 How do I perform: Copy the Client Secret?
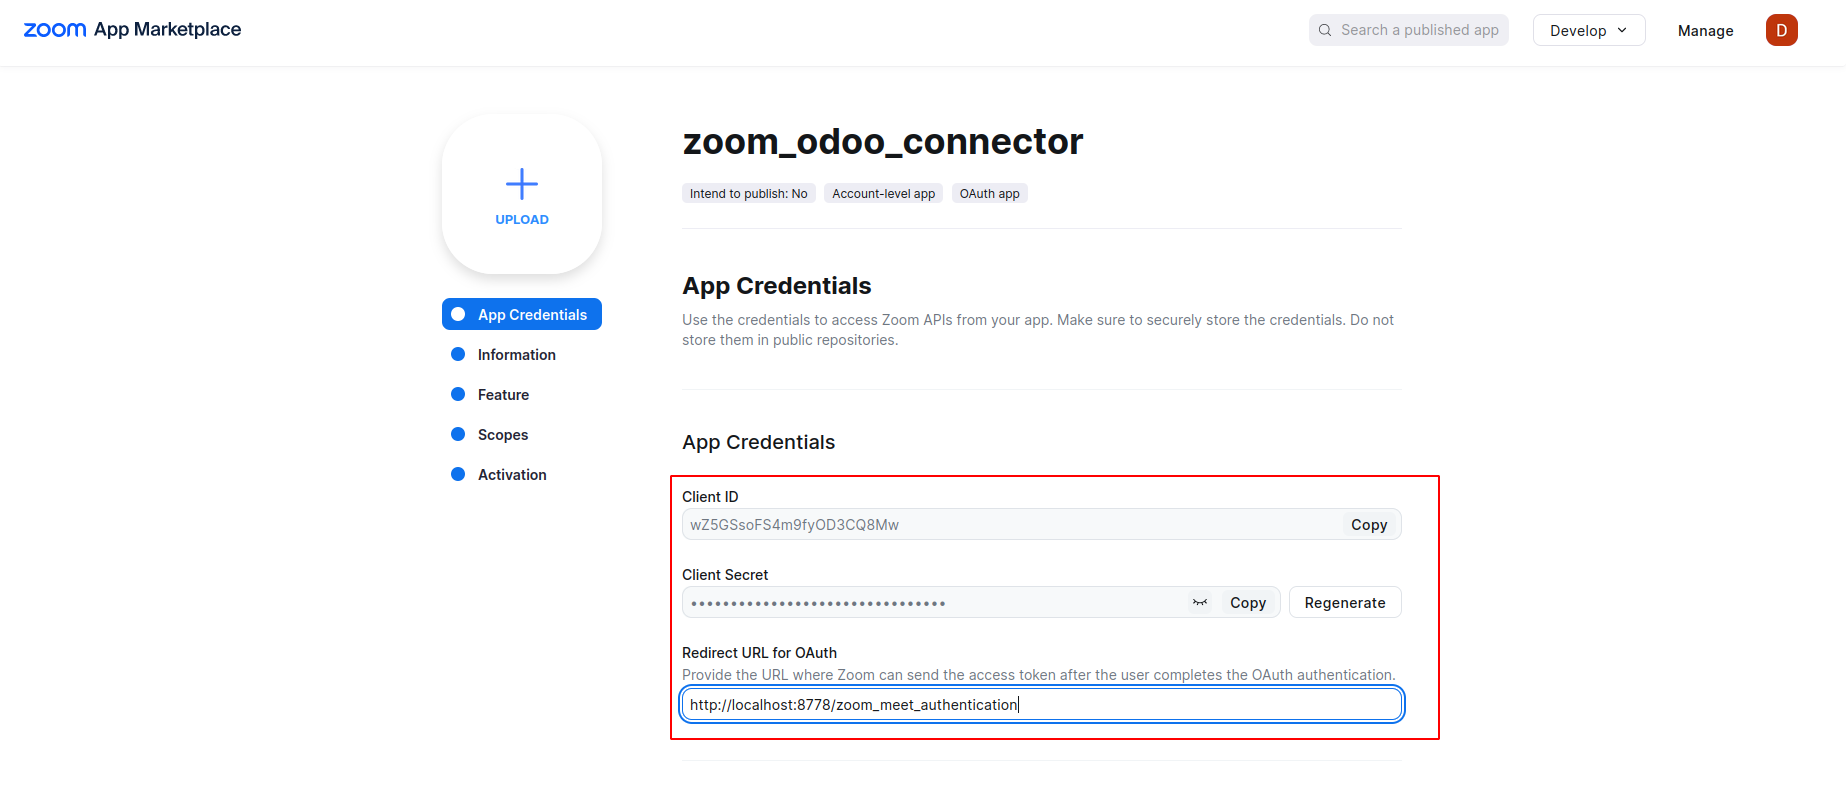coord(1247,603)
